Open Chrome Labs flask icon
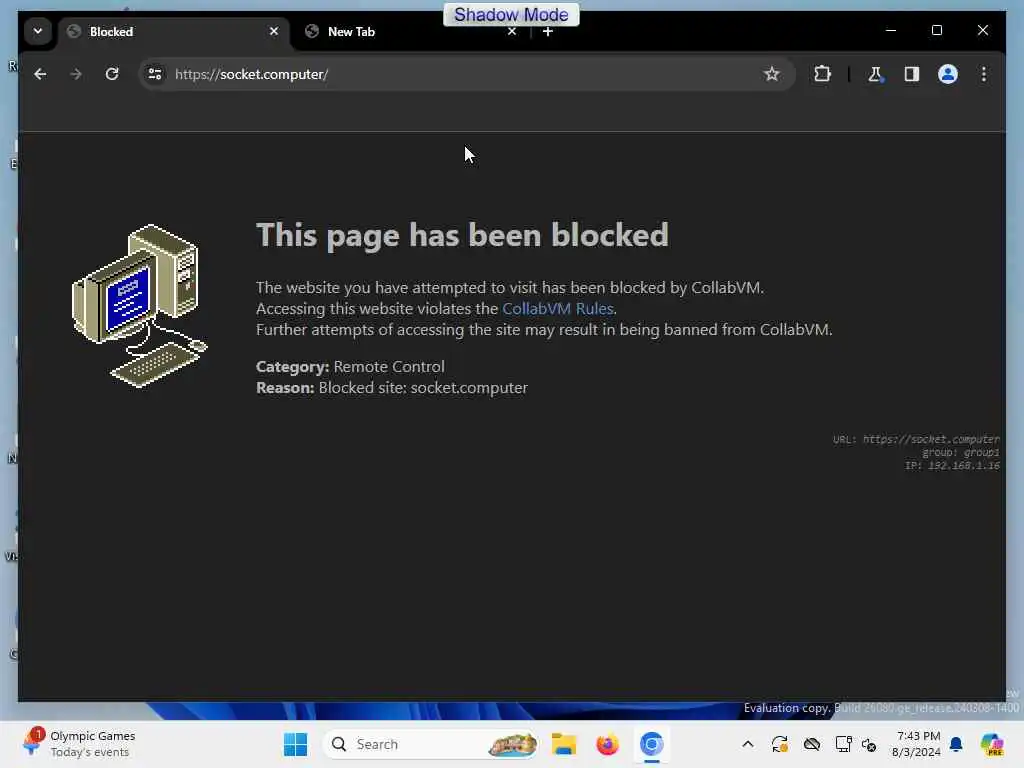The height and width of the screenshot is (768, 1024). click(875, 74)
